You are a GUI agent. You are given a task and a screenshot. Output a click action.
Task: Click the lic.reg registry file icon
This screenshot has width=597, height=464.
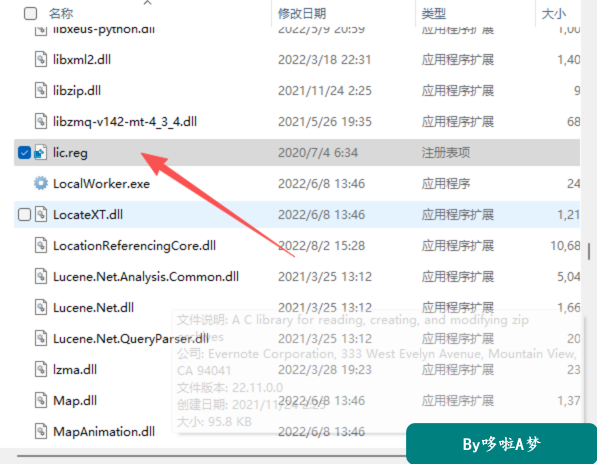(x=41, y=153)
